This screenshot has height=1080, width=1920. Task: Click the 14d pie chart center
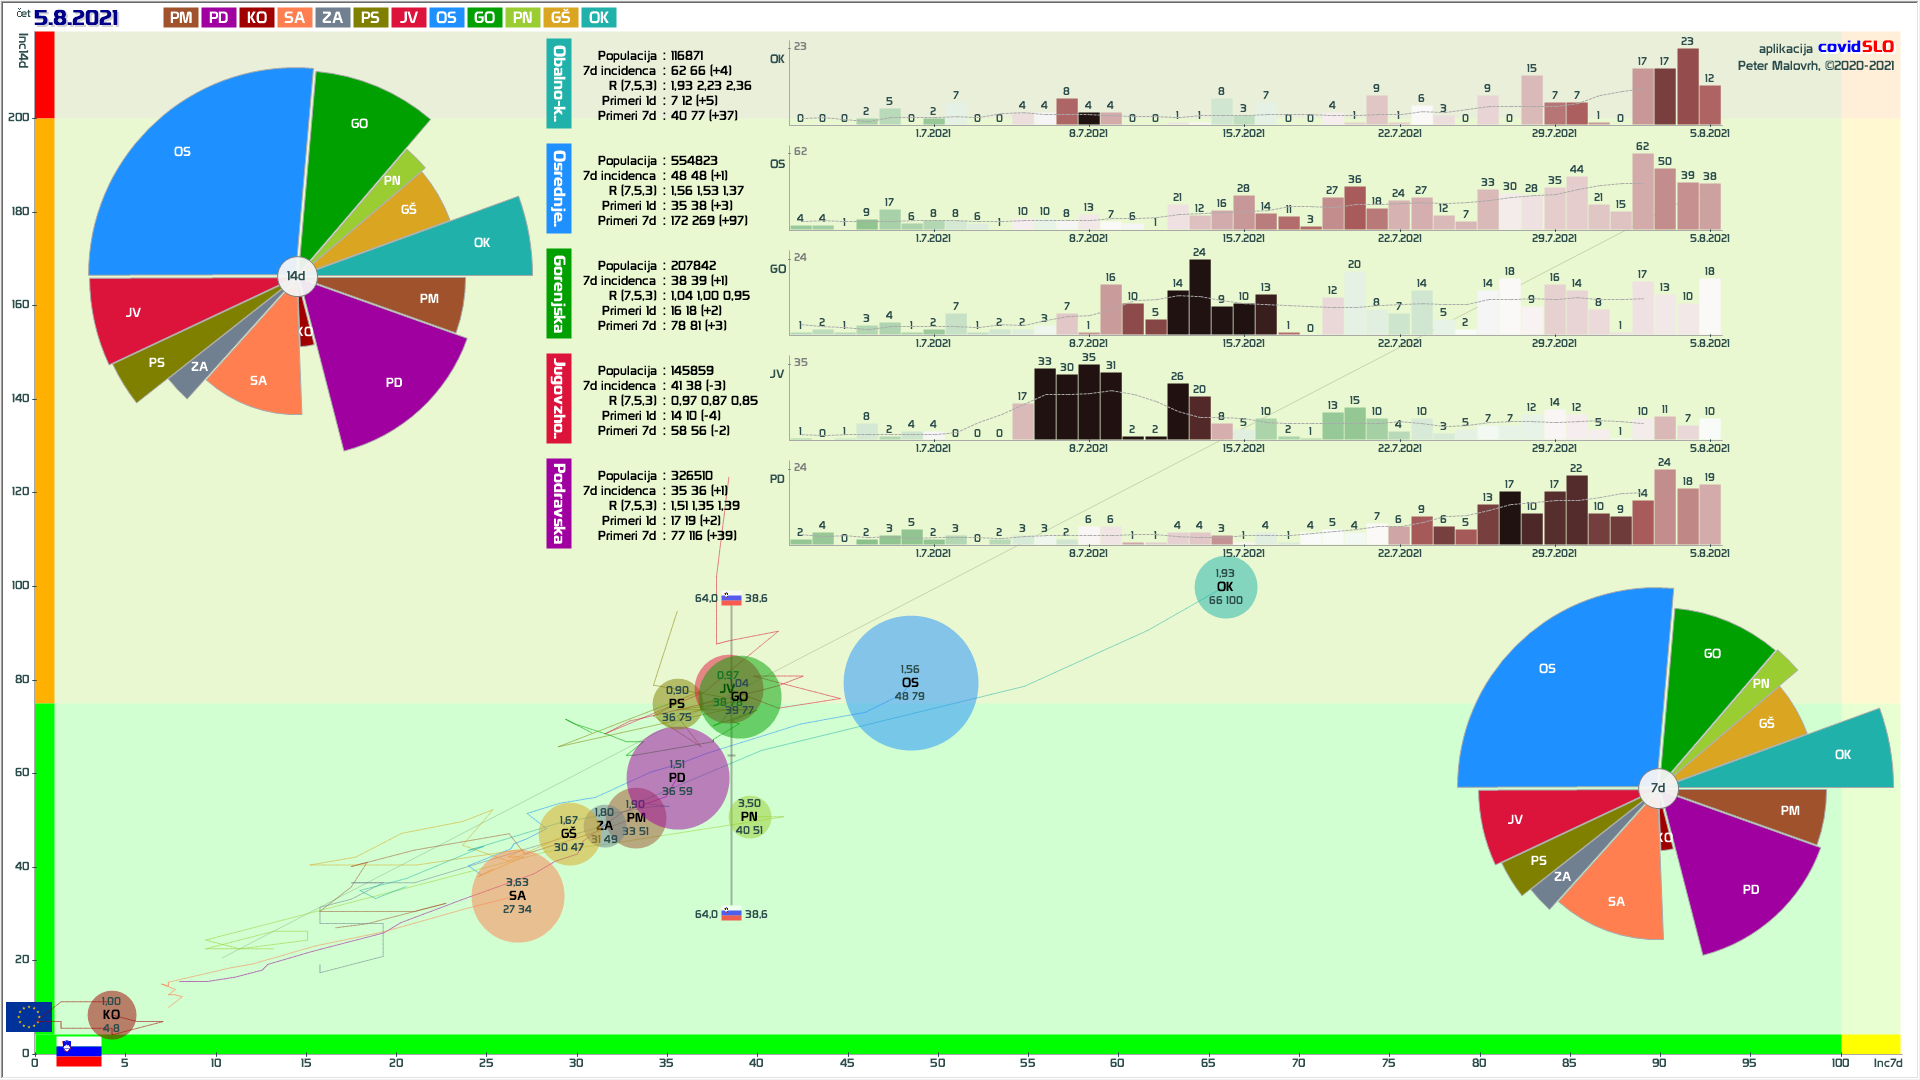[x=296, y=276]
